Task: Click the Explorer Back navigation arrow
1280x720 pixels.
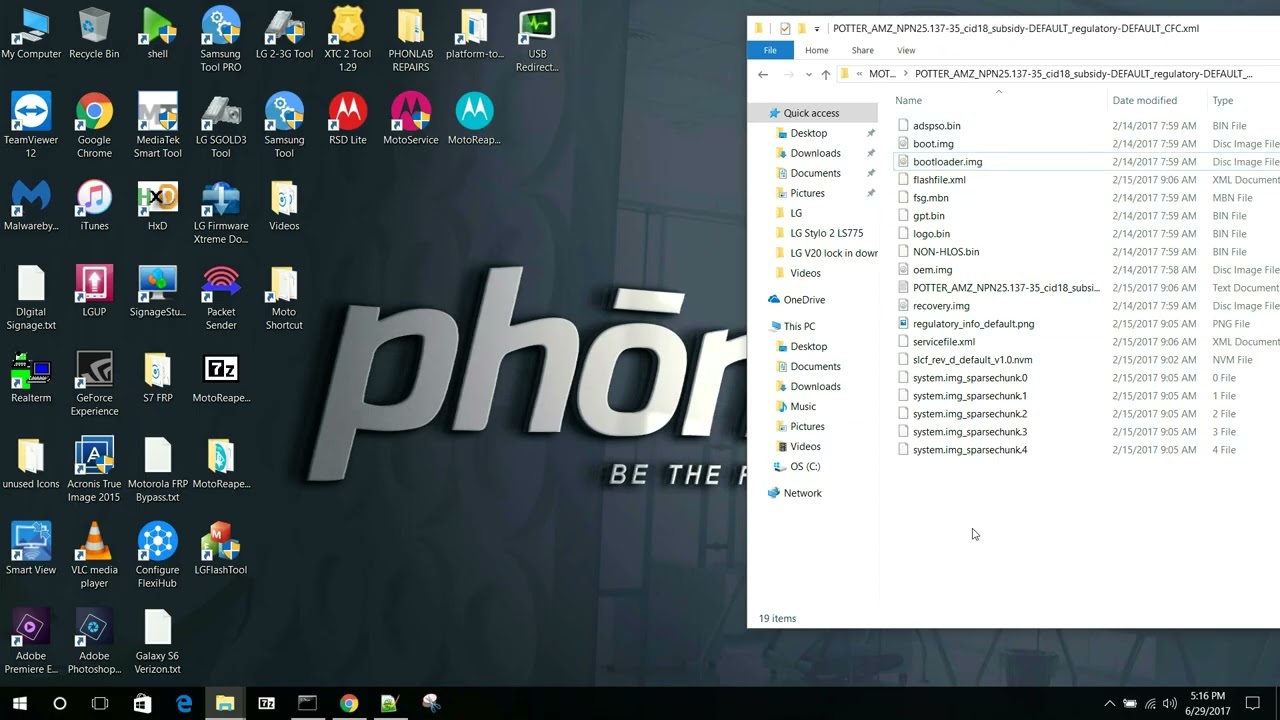Action: [763, 74]
